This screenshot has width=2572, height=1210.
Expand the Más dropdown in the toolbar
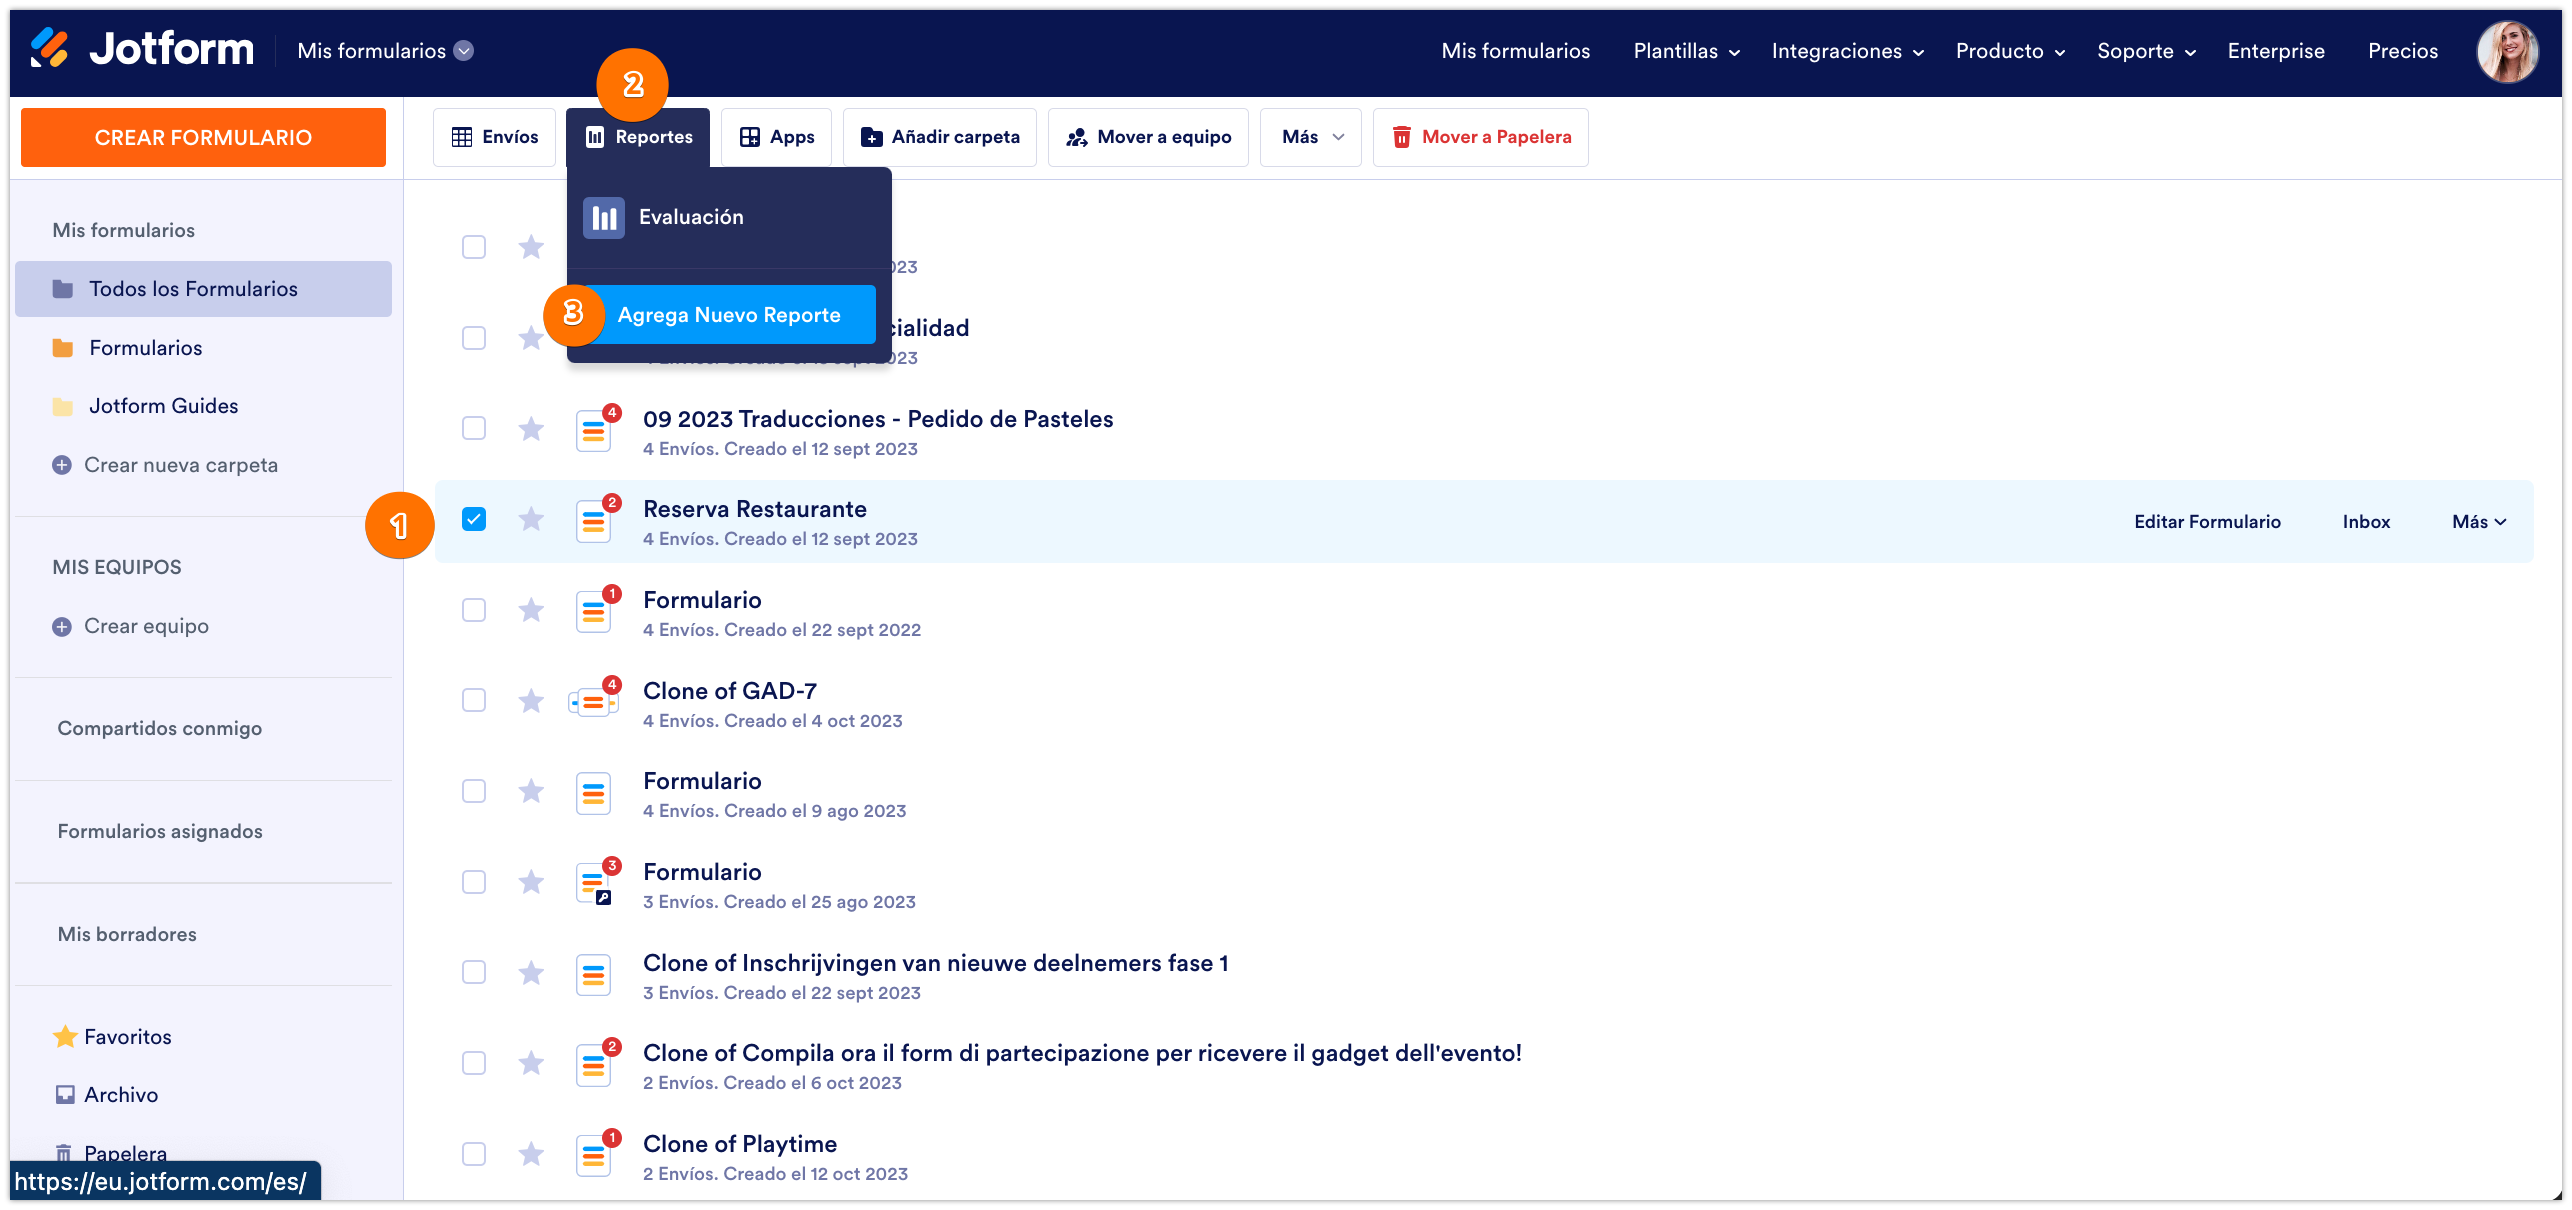click(x=1311, y=137)
